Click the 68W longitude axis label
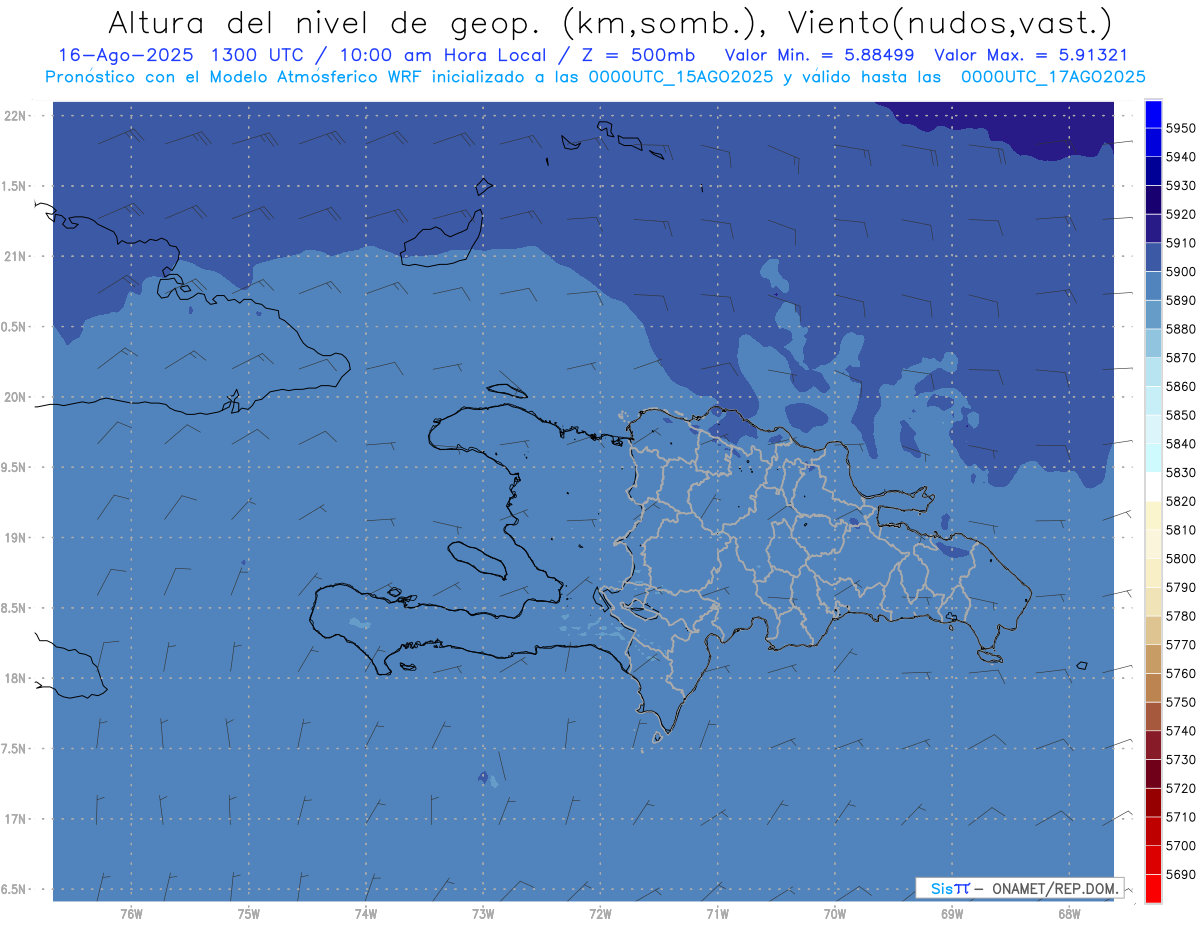 click(1069, 913)
